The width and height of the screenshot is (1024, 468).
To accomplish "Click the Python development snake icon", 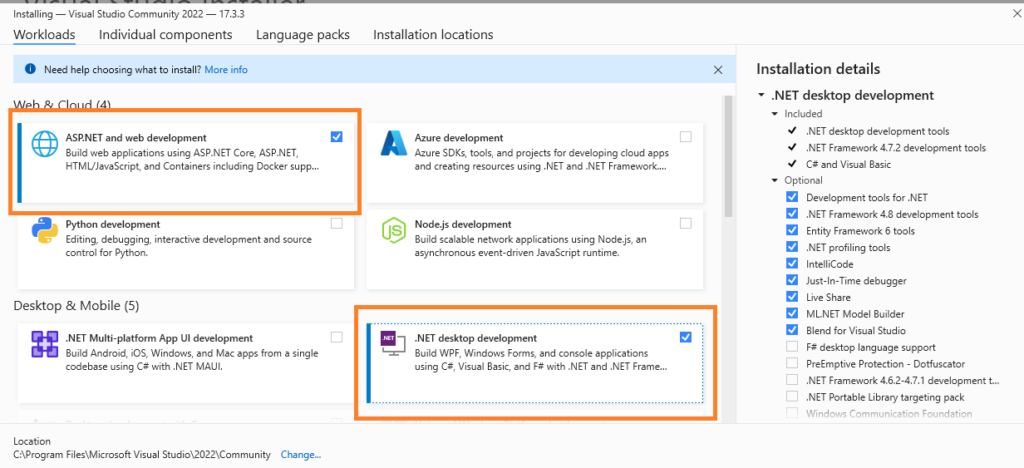I will pyautogui.click(x=43, y=230).
